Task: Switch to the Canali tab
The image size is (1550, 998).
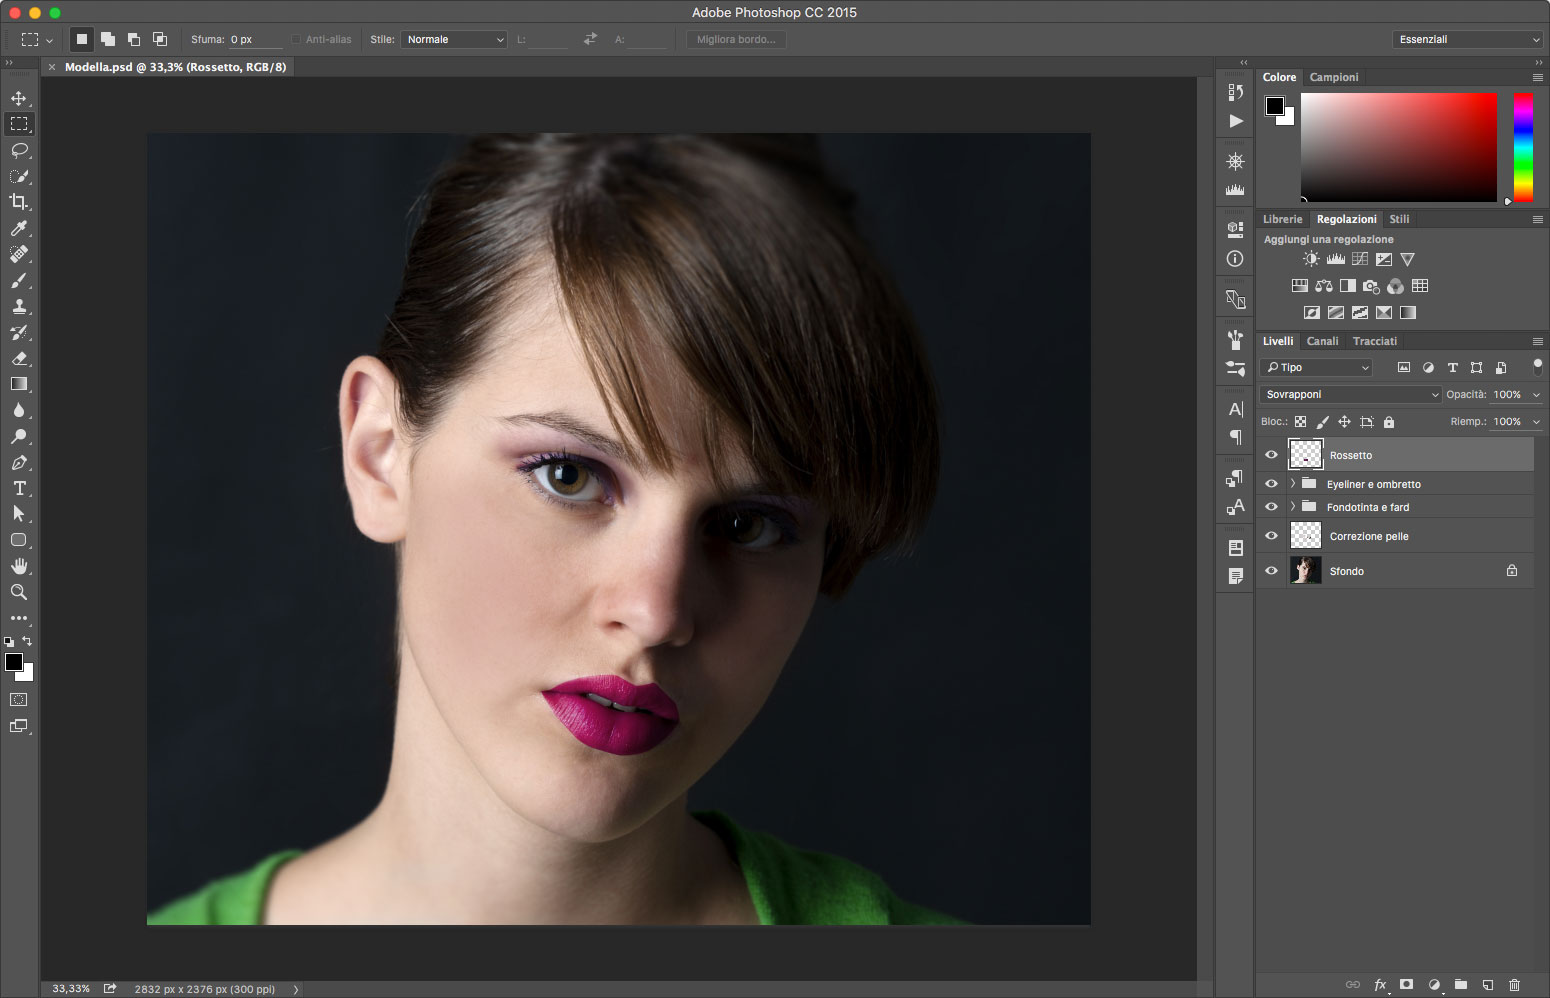Action: (x=1322, y=341)
